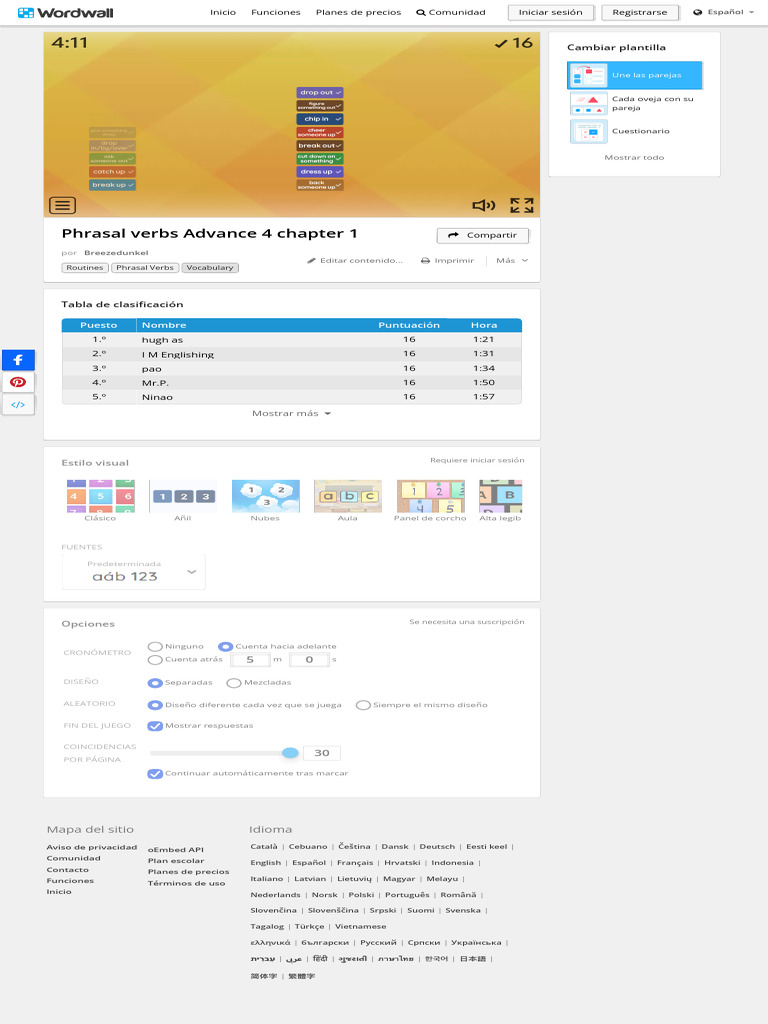768x1024 pixels.
Task: Switch language to English footer link
Action: (x=266, y=863)
